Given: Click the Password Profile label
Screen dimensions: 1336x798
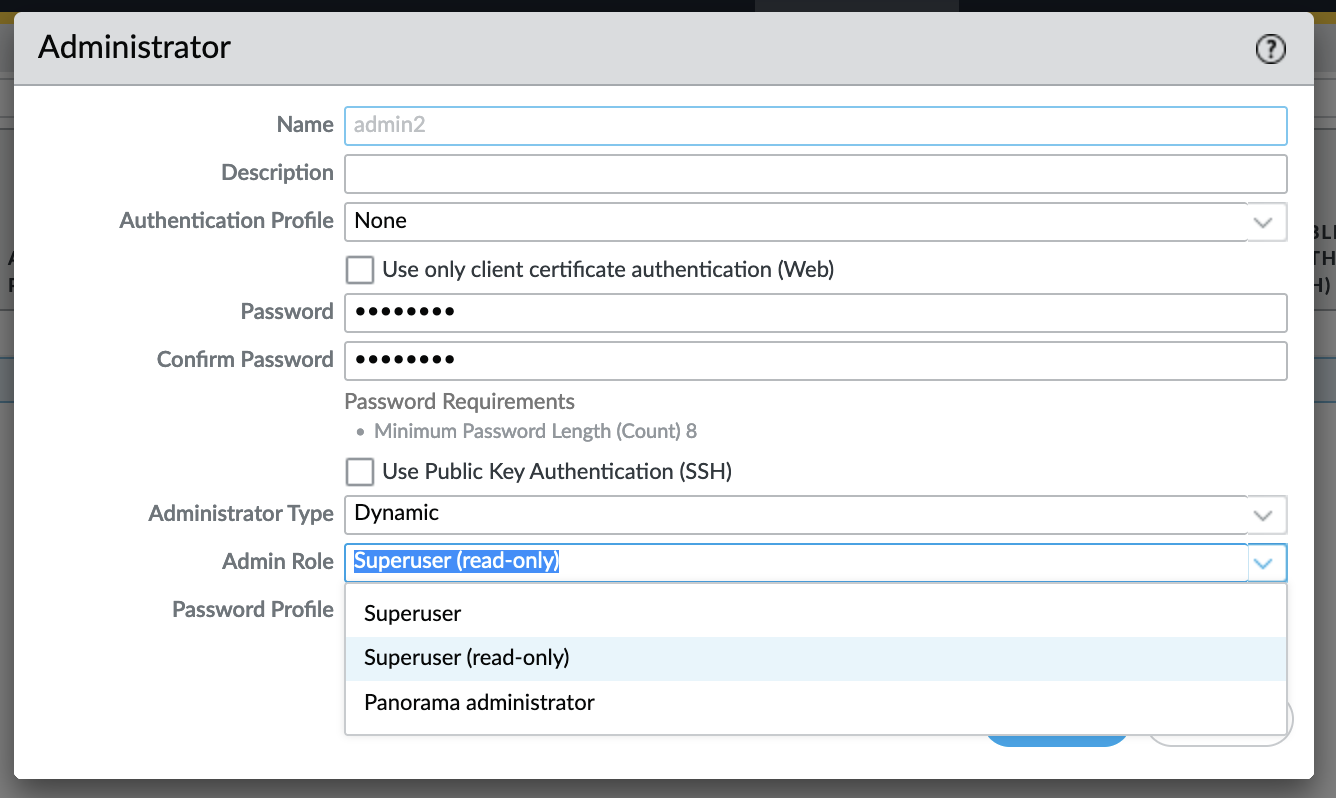Looking at the screenshot, I should click(x=253, y=609).
